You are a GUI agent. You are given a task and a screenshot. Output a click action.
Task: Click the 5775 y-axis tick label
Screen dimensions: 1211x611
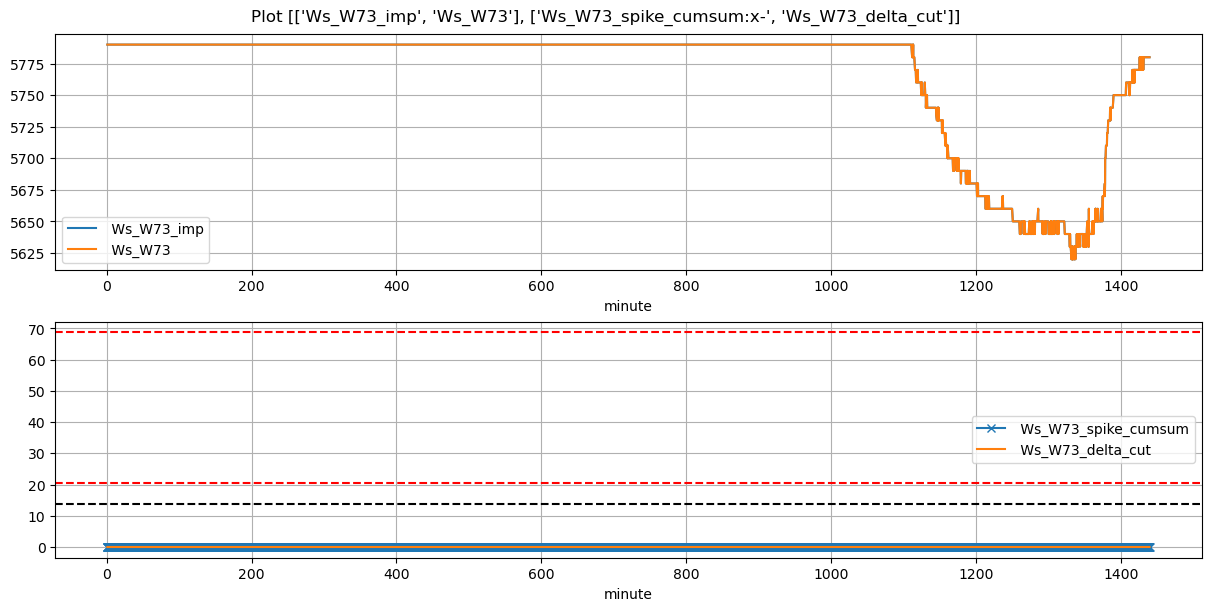click(x=33, y=65)
